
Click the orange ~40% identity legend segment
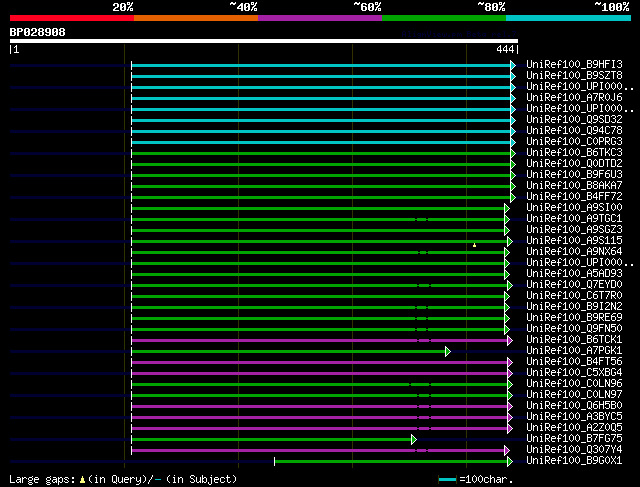click(196, 18)
